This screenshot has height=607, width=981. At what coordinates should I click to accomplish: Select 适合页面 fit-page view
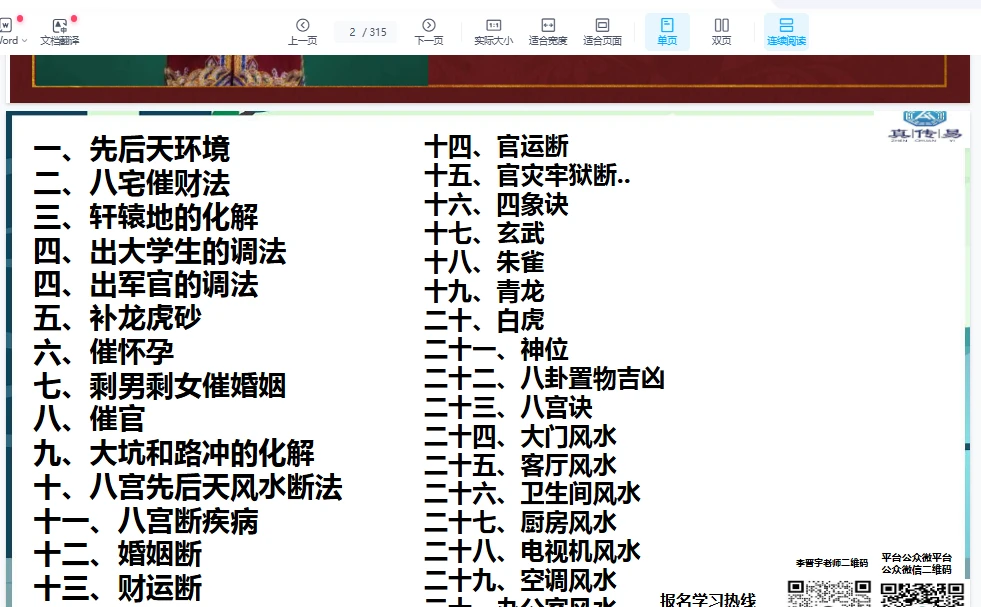coord(602,32)
